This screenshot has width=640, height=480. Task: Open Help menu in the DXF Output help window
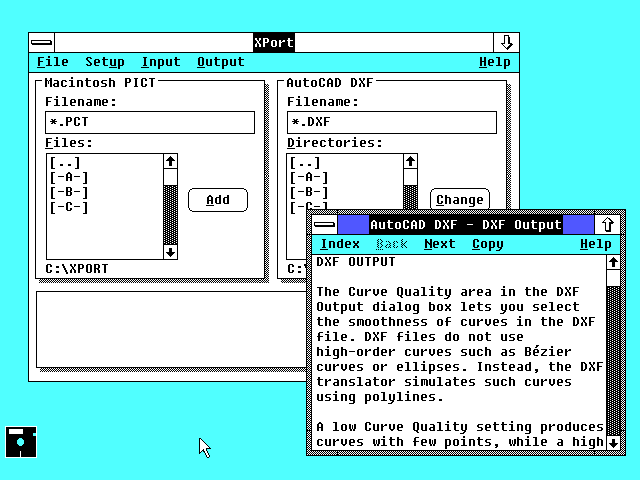coord(596,244)
